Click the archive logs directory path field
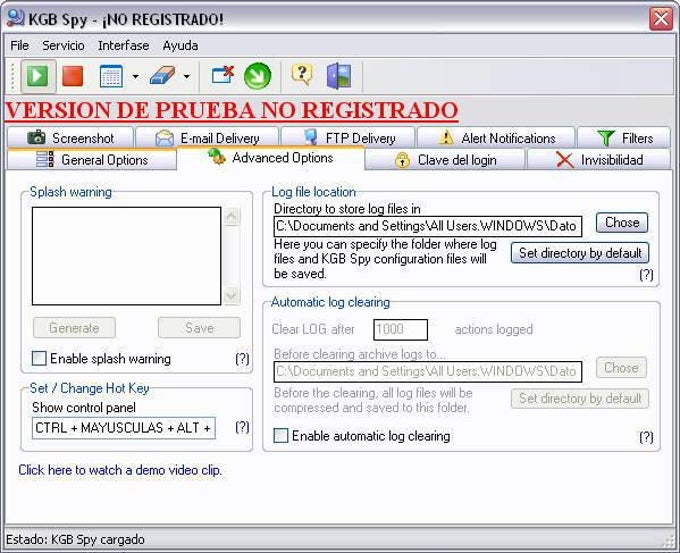Screen dimensions: 680x553 tap(428, 372)
